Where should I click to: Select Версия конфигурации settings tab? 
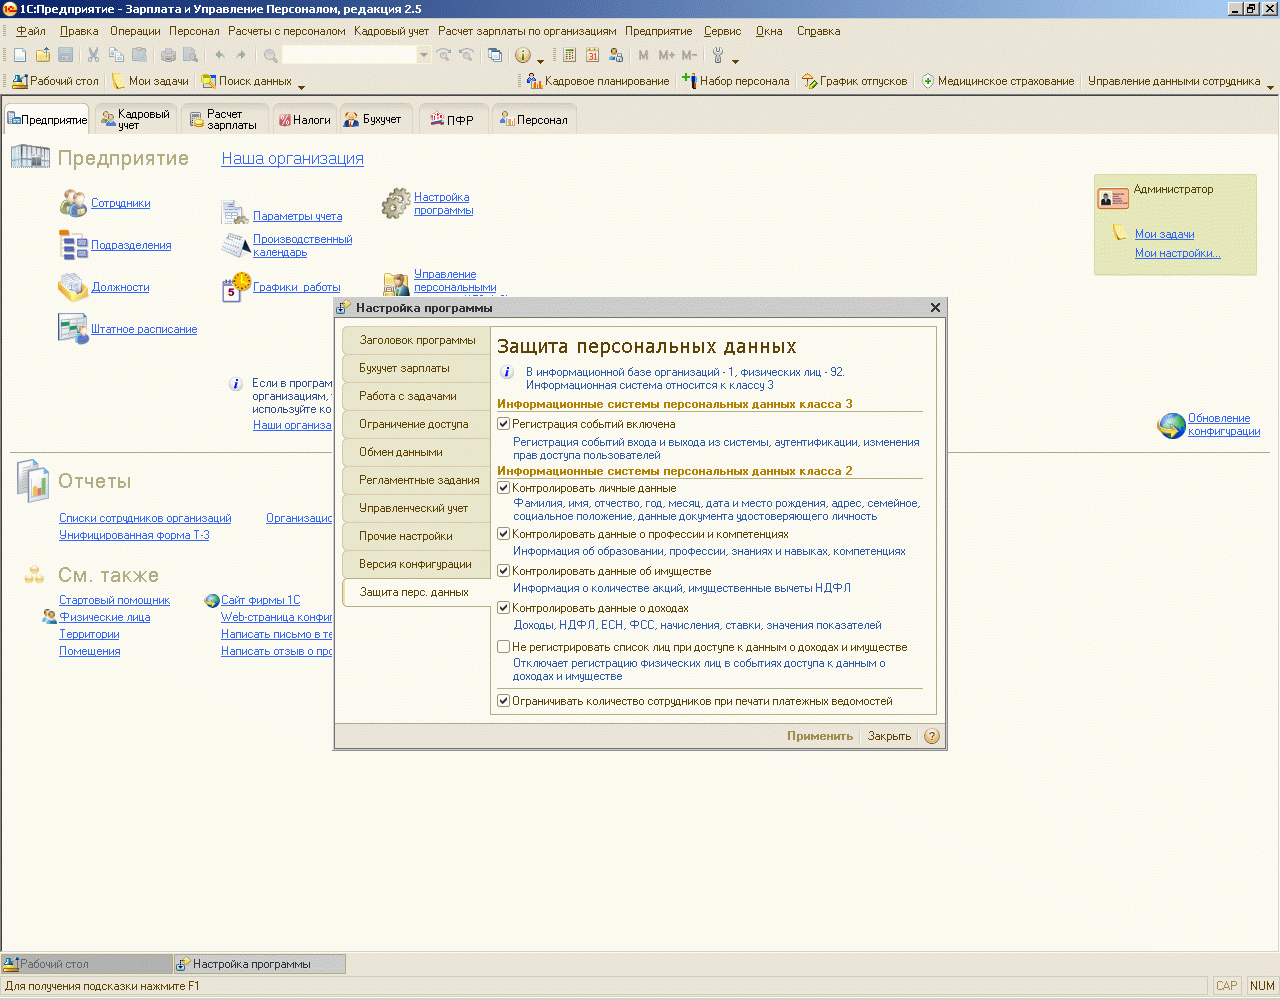(x=417, y=564)
